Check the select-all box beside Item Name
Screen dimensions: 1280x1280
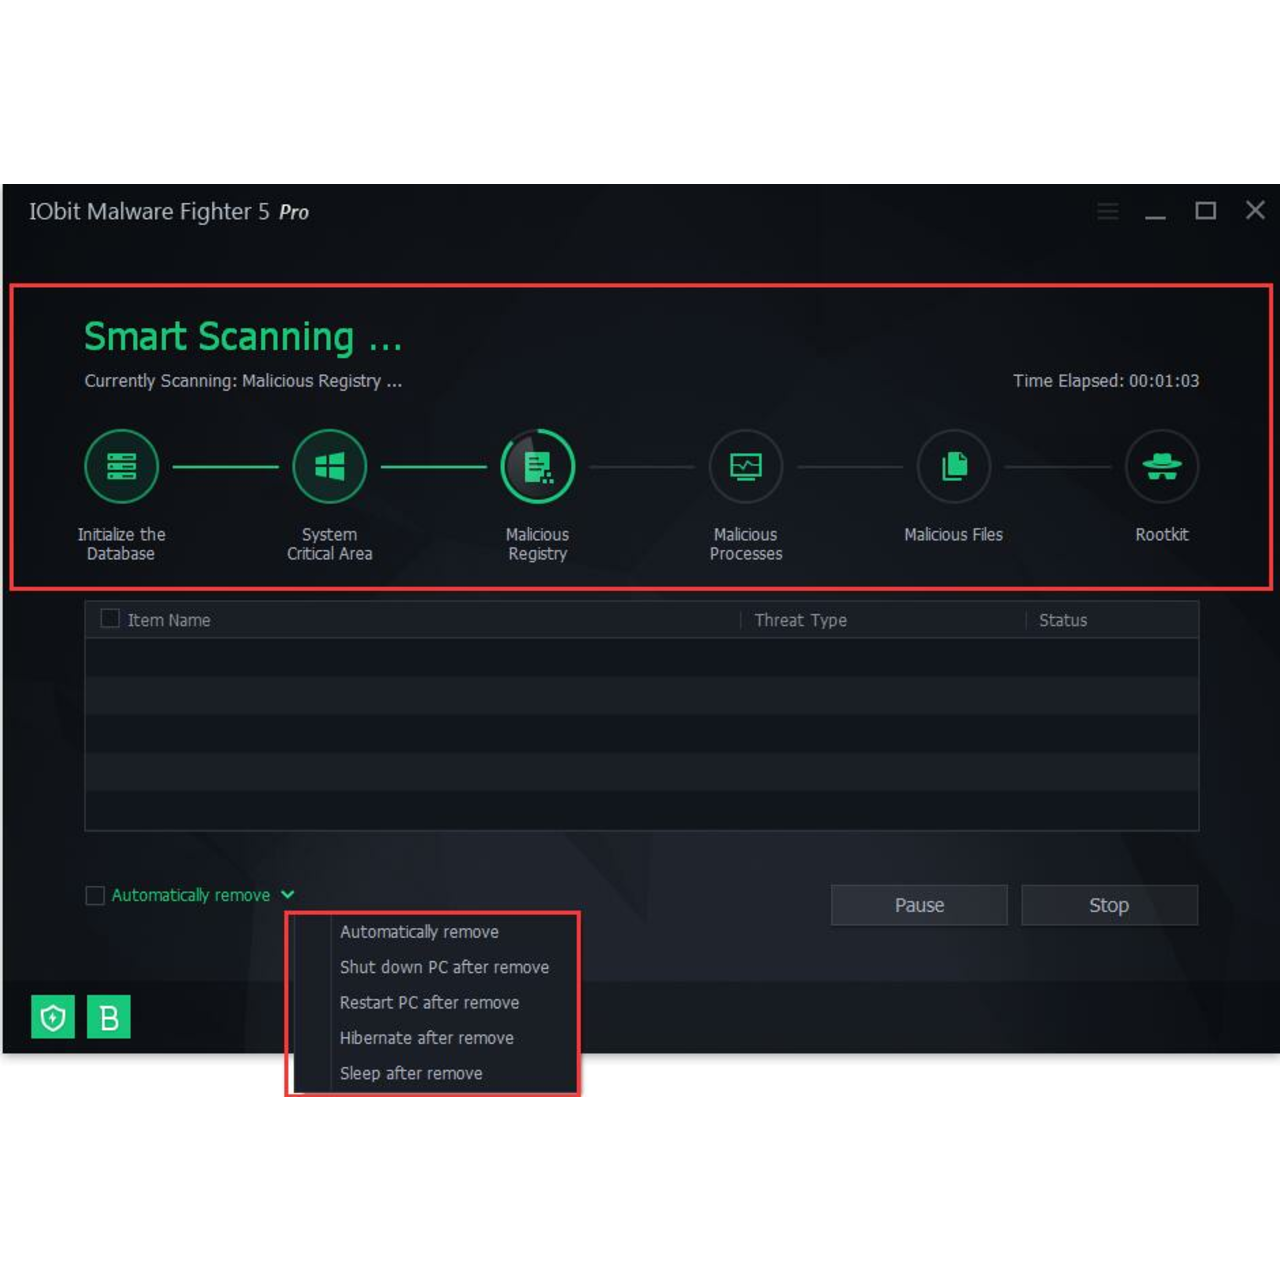coord(110,619)
